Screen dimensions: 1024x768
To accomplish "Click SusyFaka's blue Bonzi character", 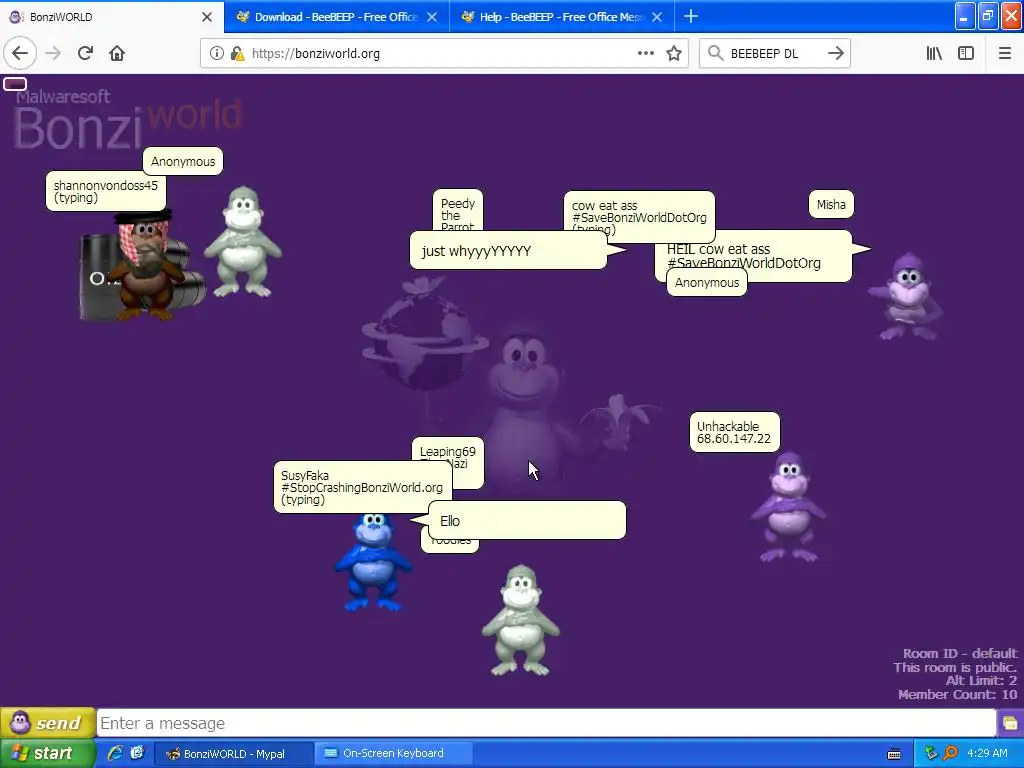I will [x=373, y=562].
